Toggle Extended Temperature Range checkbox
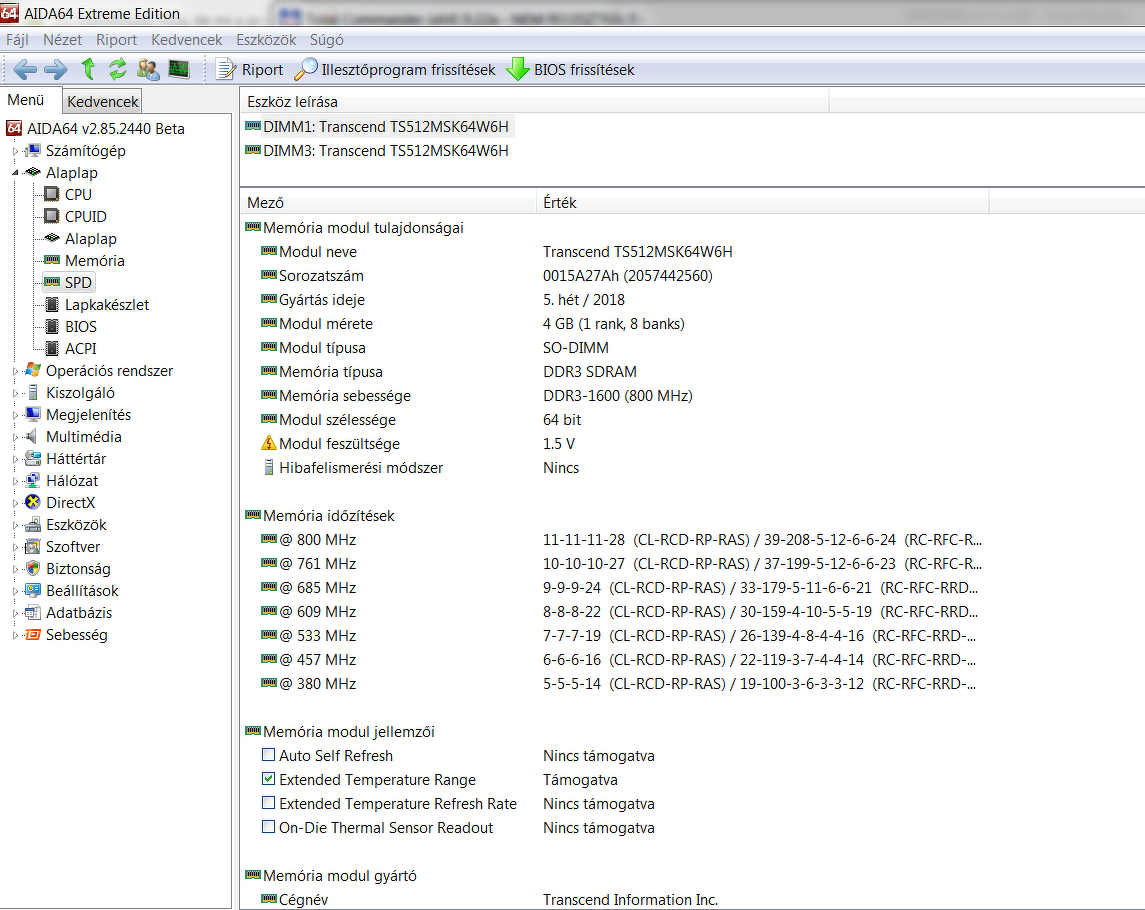1145x910 pixels. click(269, 779)
